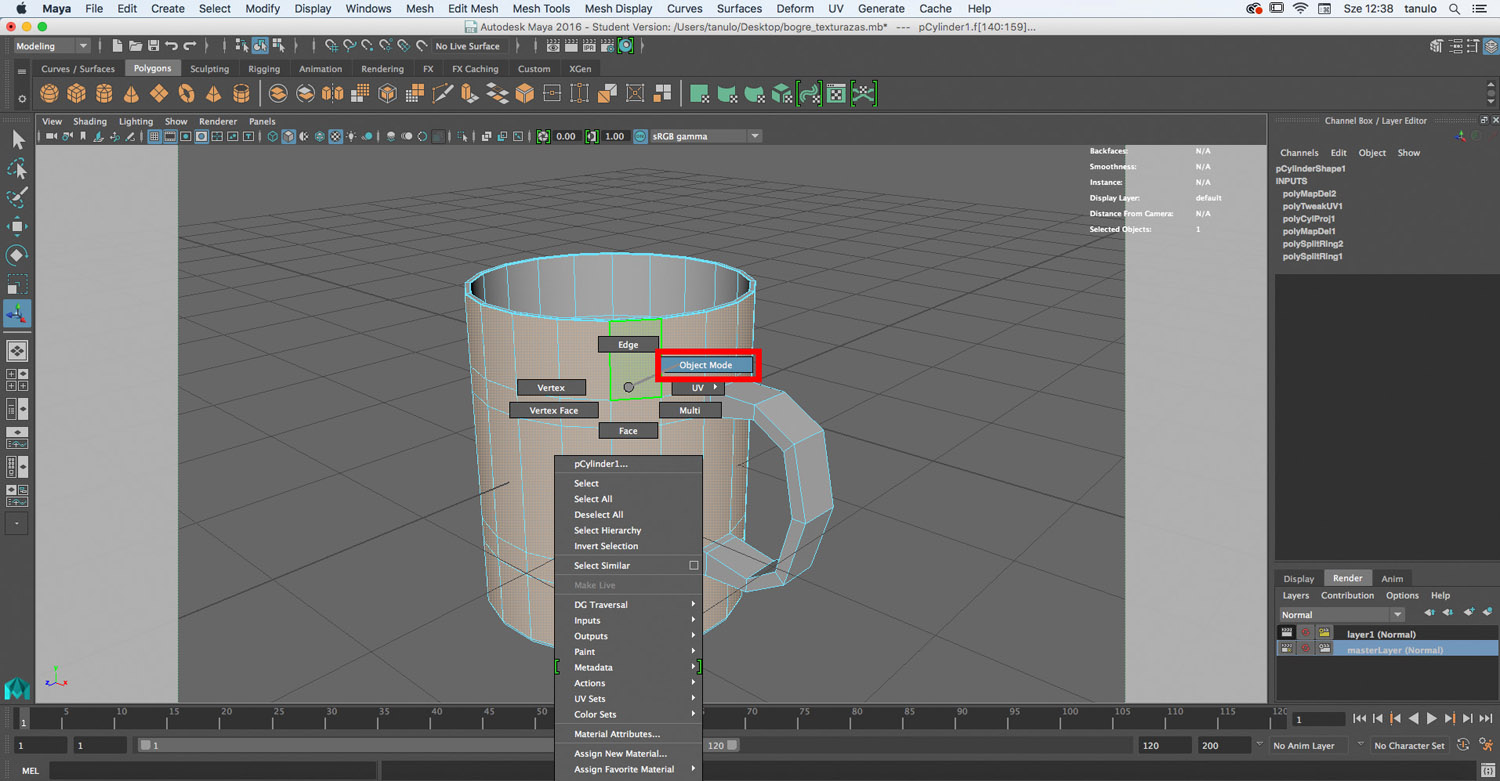1500x781 pixels.
Task: Click the polygon torus shelf icon
Action: point(186,94)
